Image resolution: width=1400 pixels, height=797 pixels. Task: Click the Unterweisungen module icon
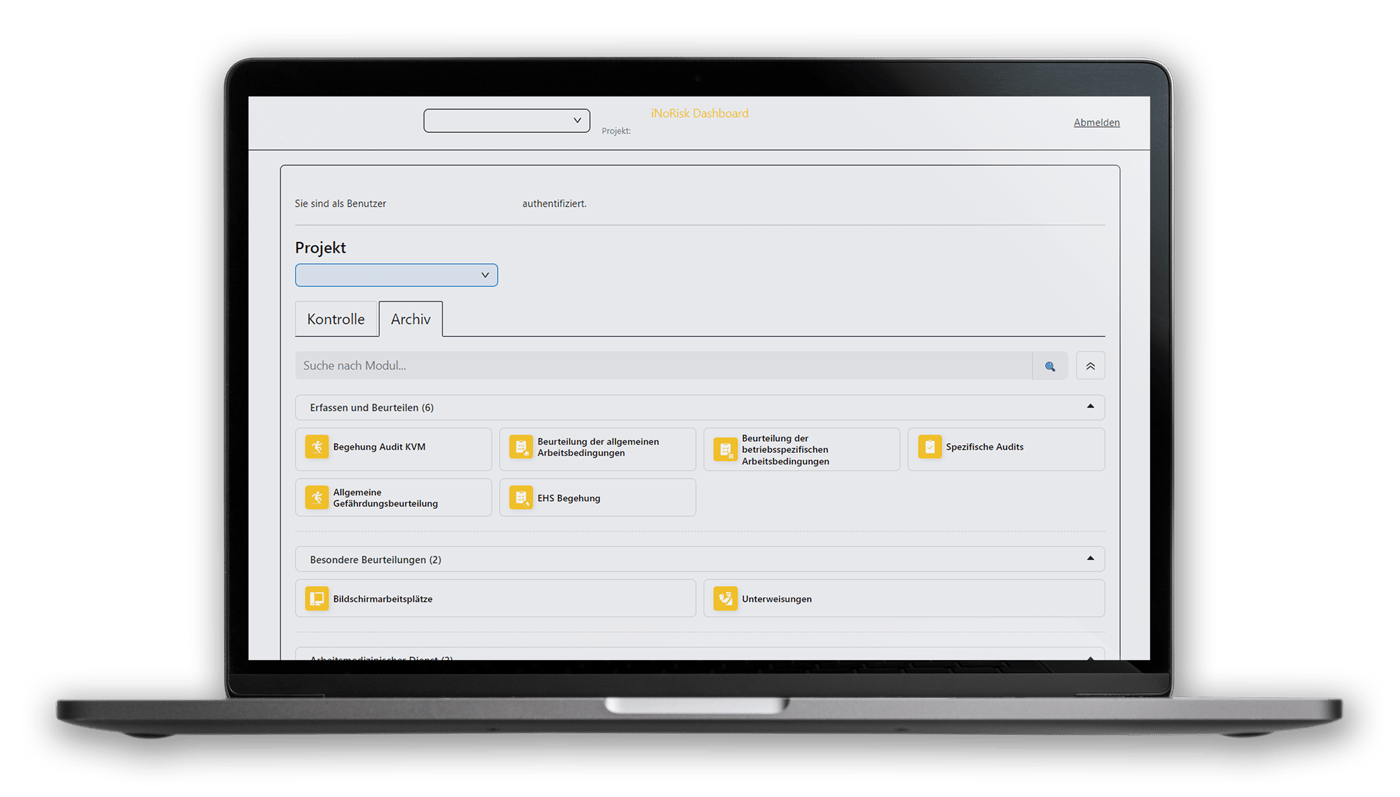click(x=725, y=598)
